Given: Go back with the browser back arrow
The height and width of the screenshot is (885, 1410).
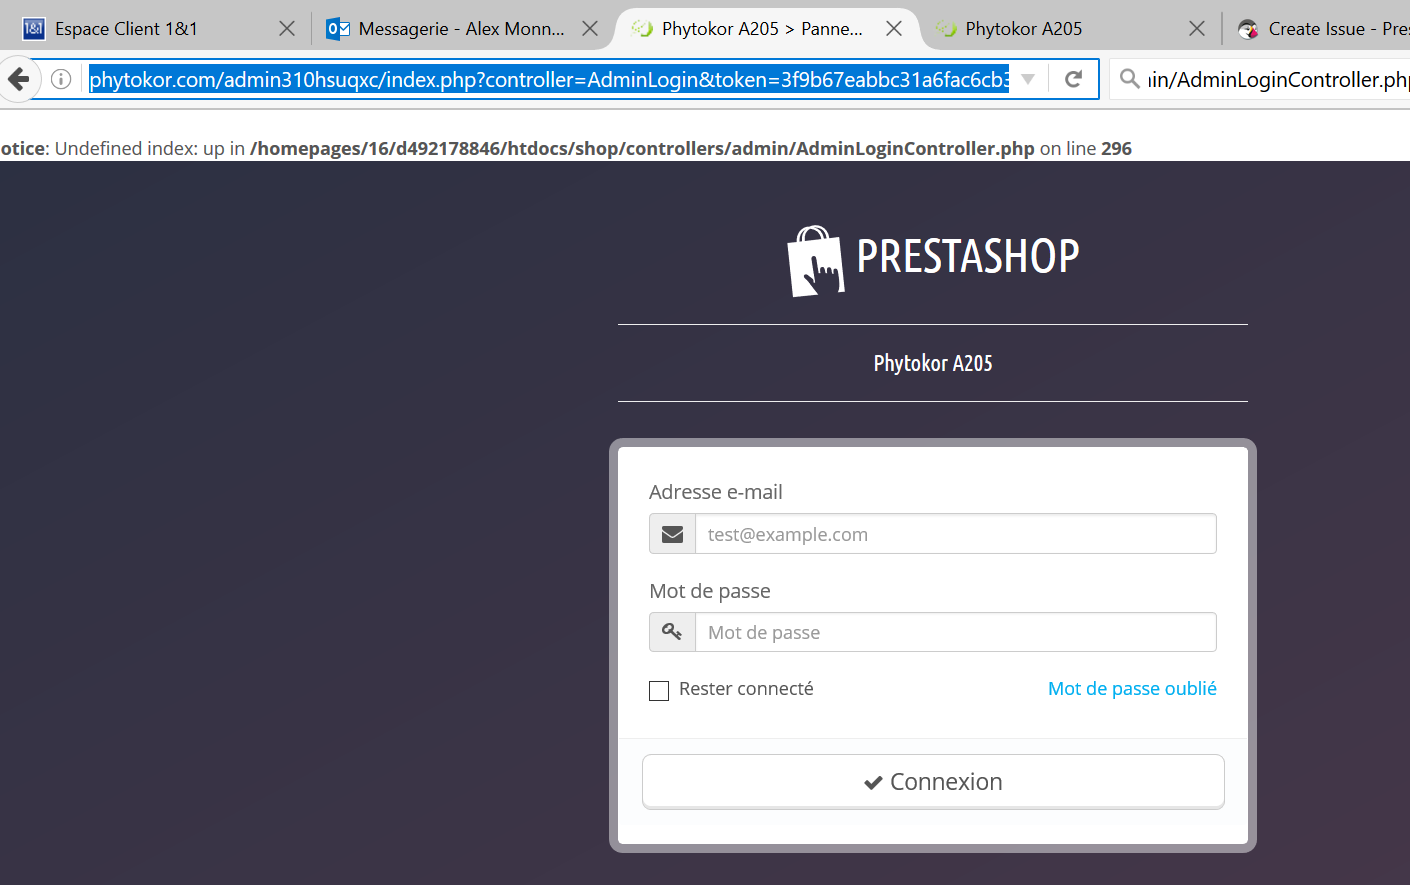Looking at the screenshot, I should (x=18, y=79).
